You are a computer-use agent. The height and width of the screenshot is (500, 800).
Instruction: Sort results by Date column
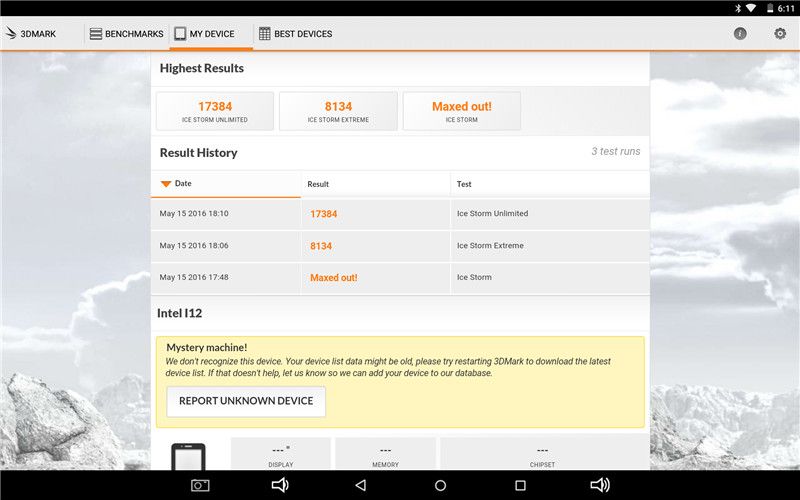click(226, 184)
